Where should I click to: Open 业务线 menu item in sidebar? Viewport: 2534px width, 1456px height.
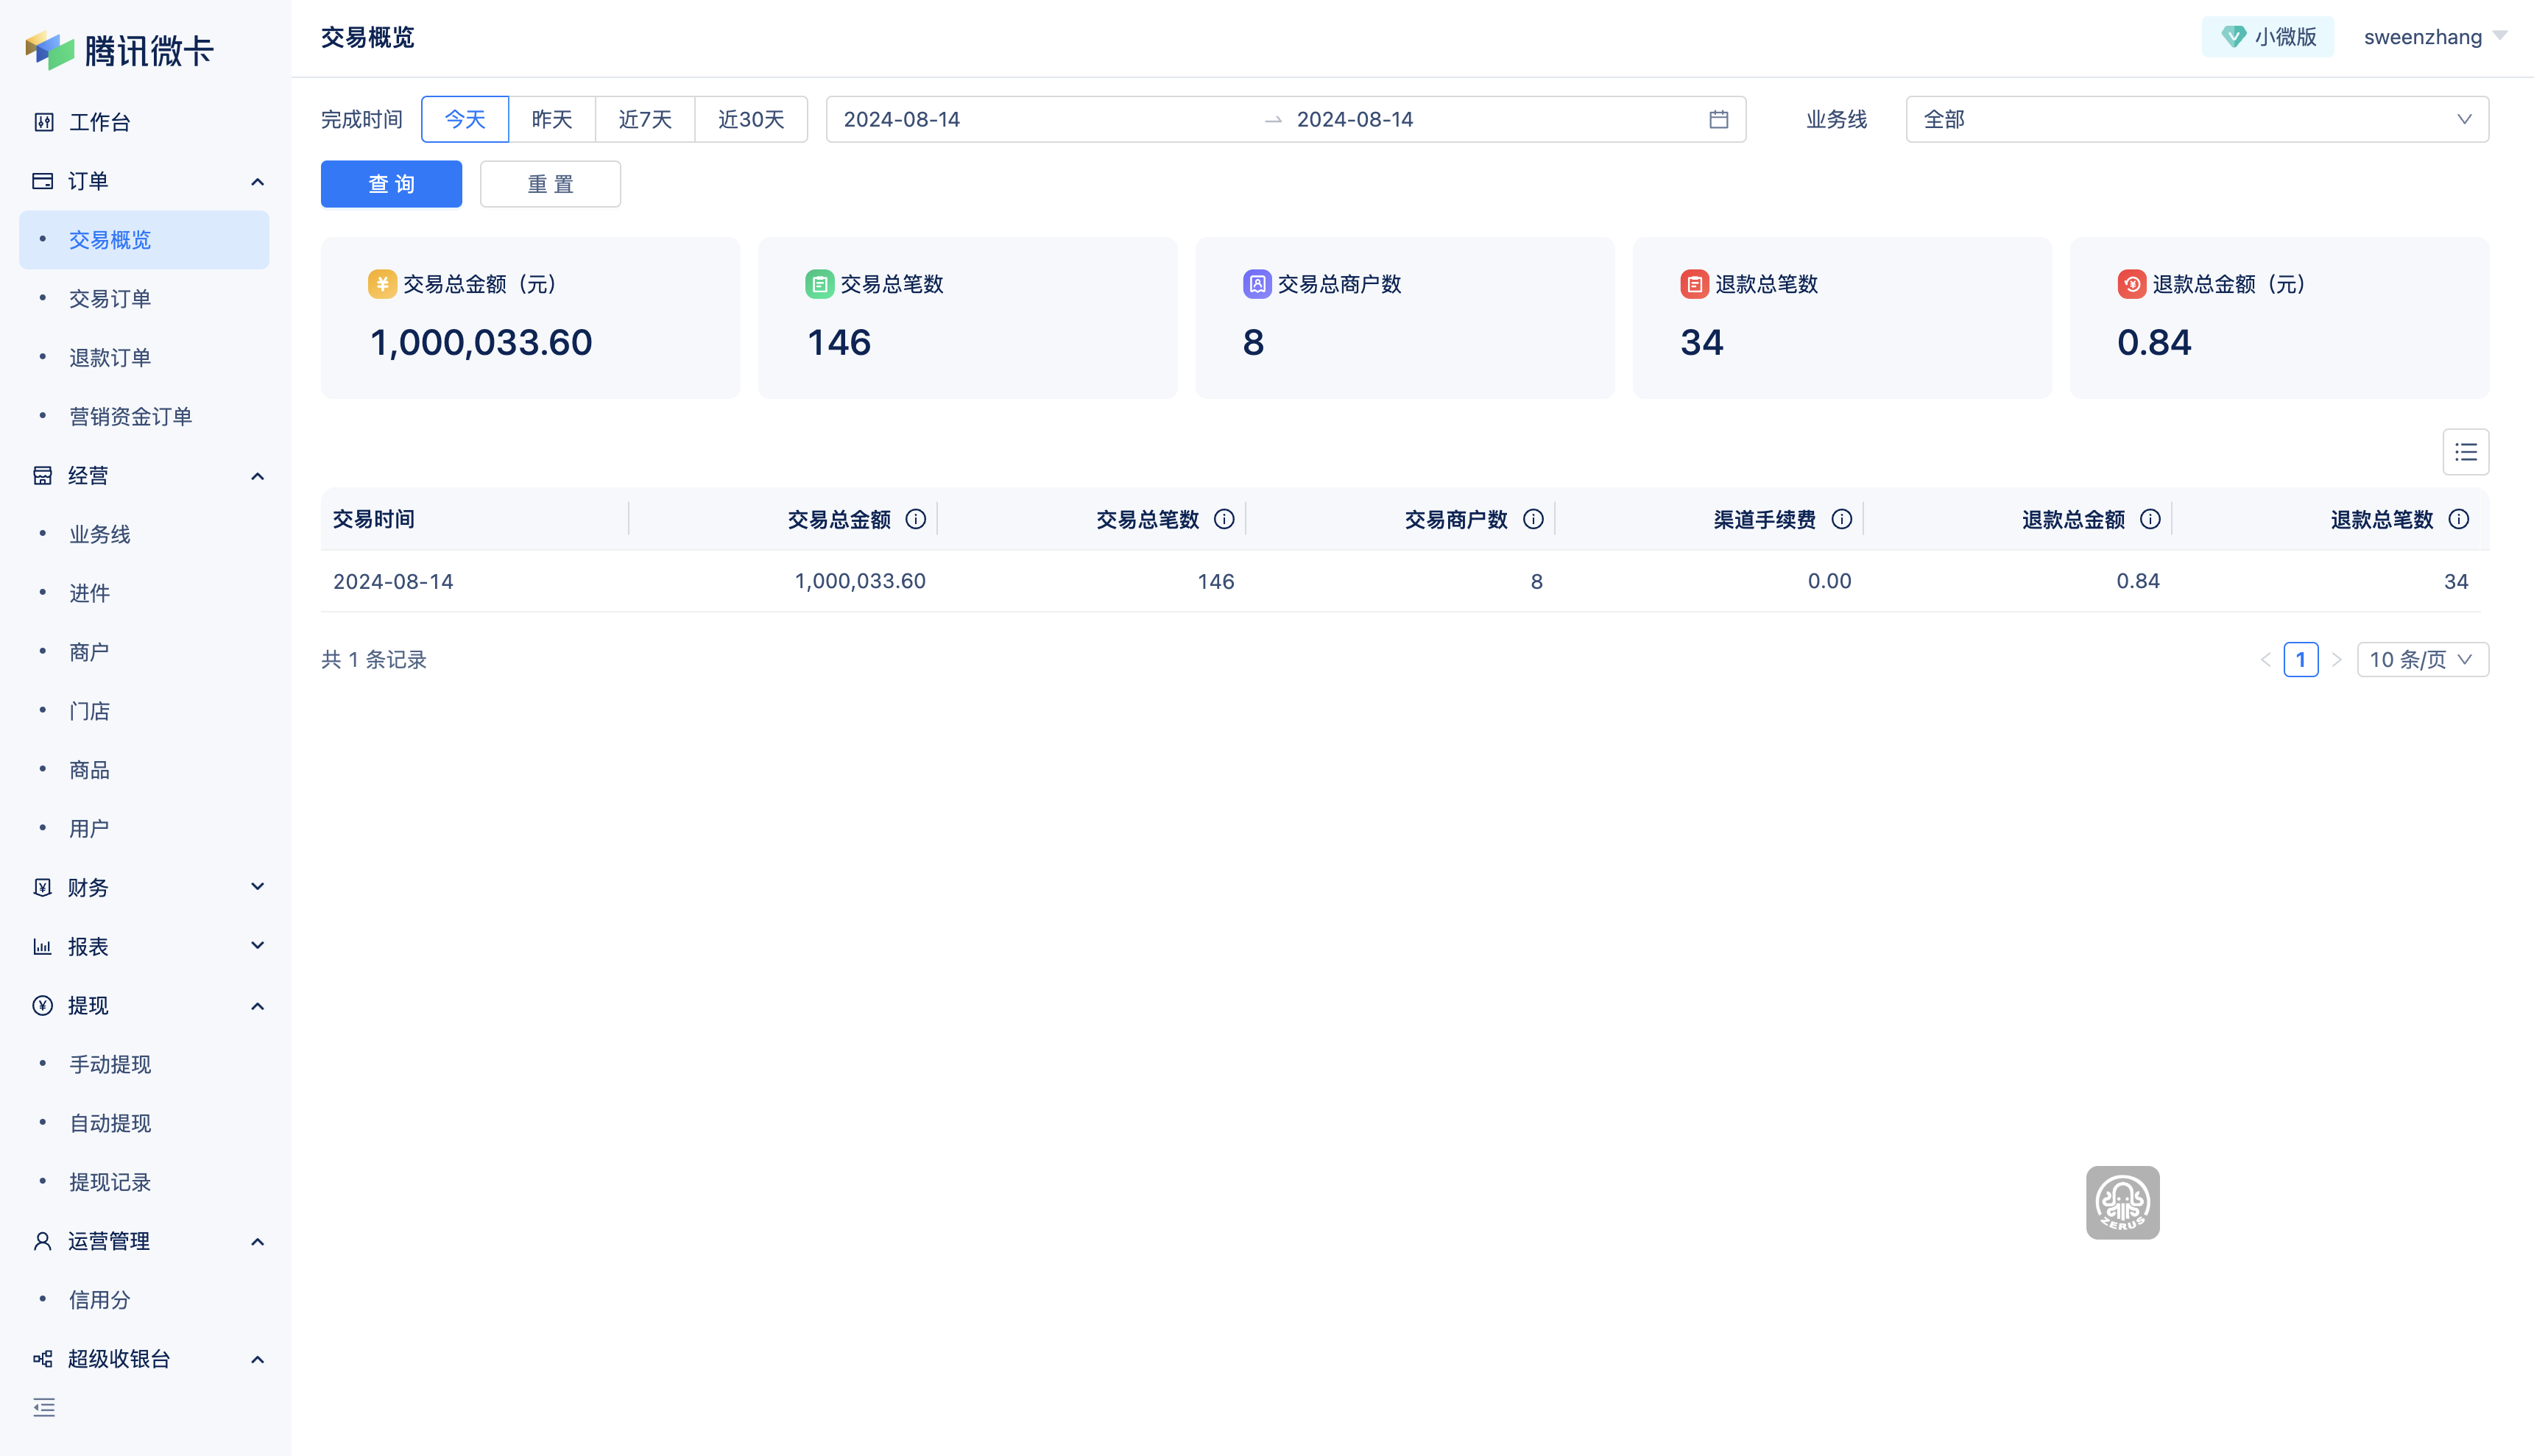coord(144,534)
